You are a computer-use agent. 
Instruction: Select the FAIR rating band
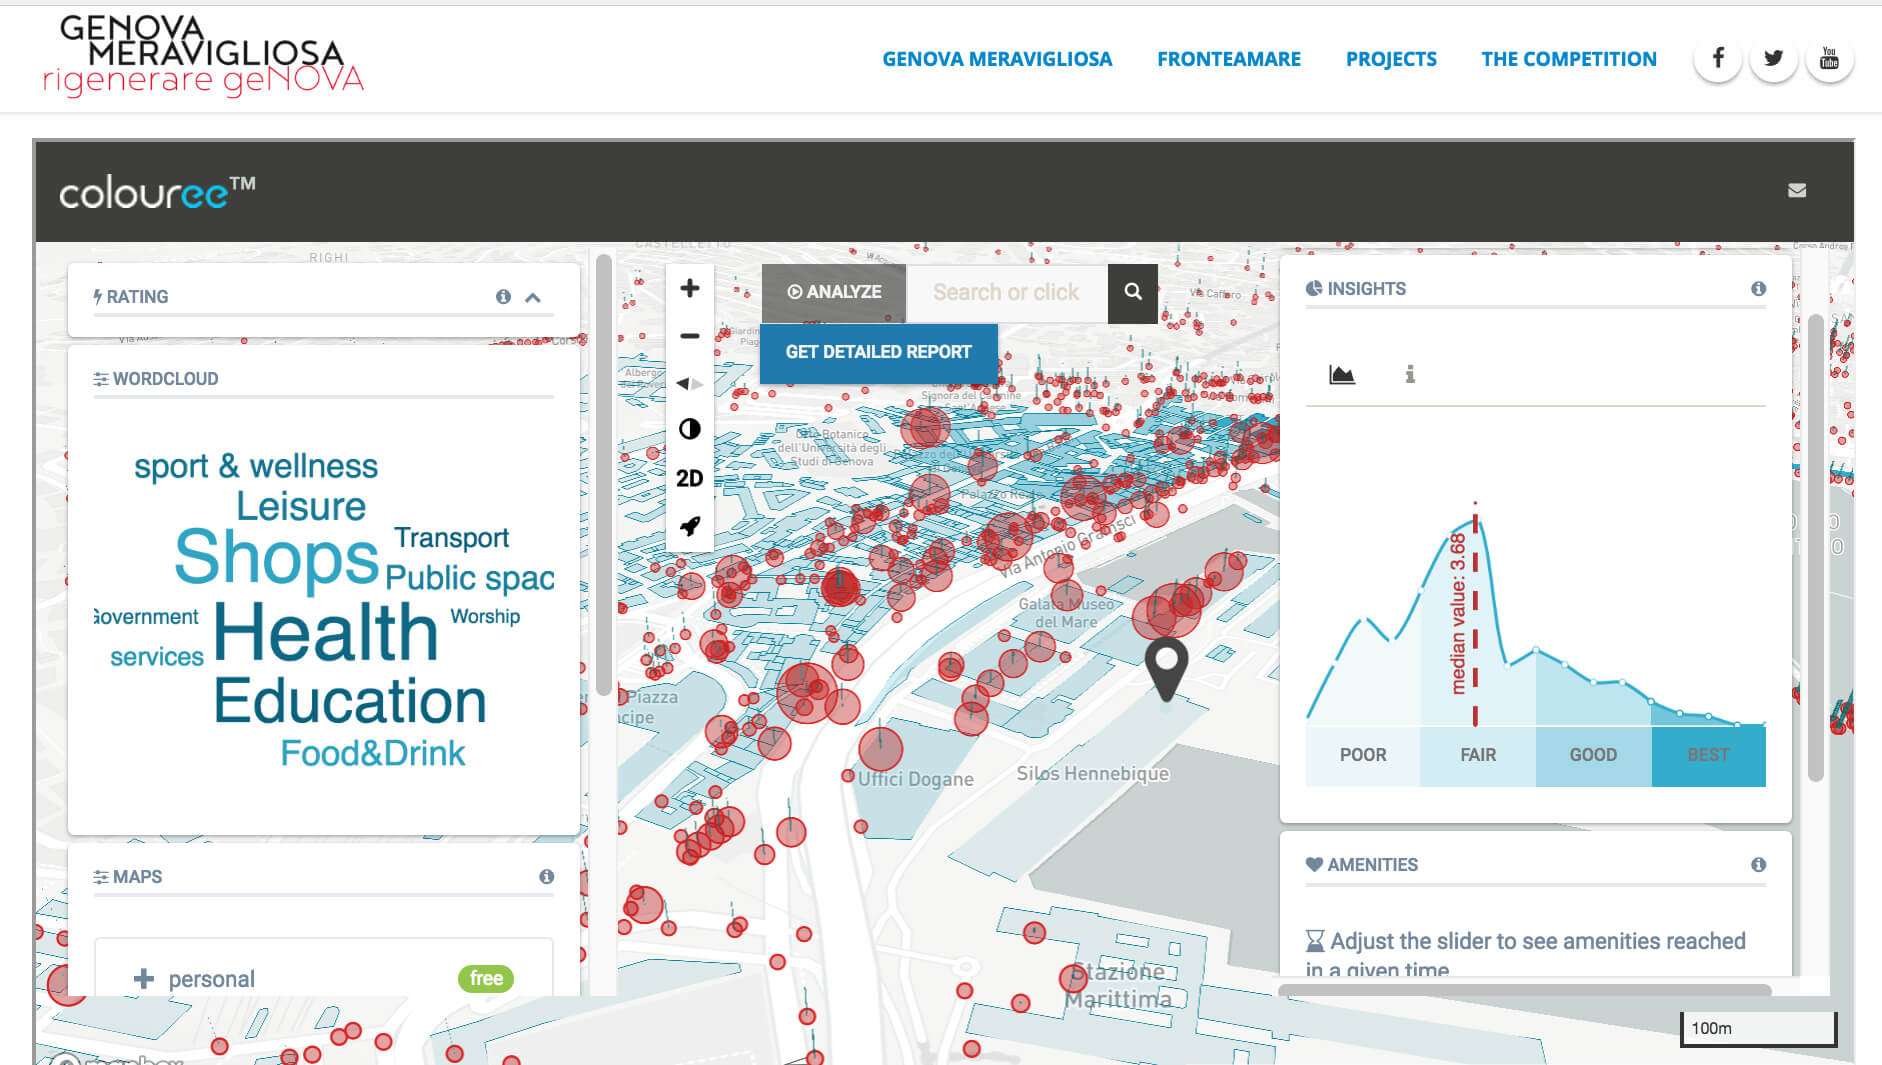(x=1478, y=755)
